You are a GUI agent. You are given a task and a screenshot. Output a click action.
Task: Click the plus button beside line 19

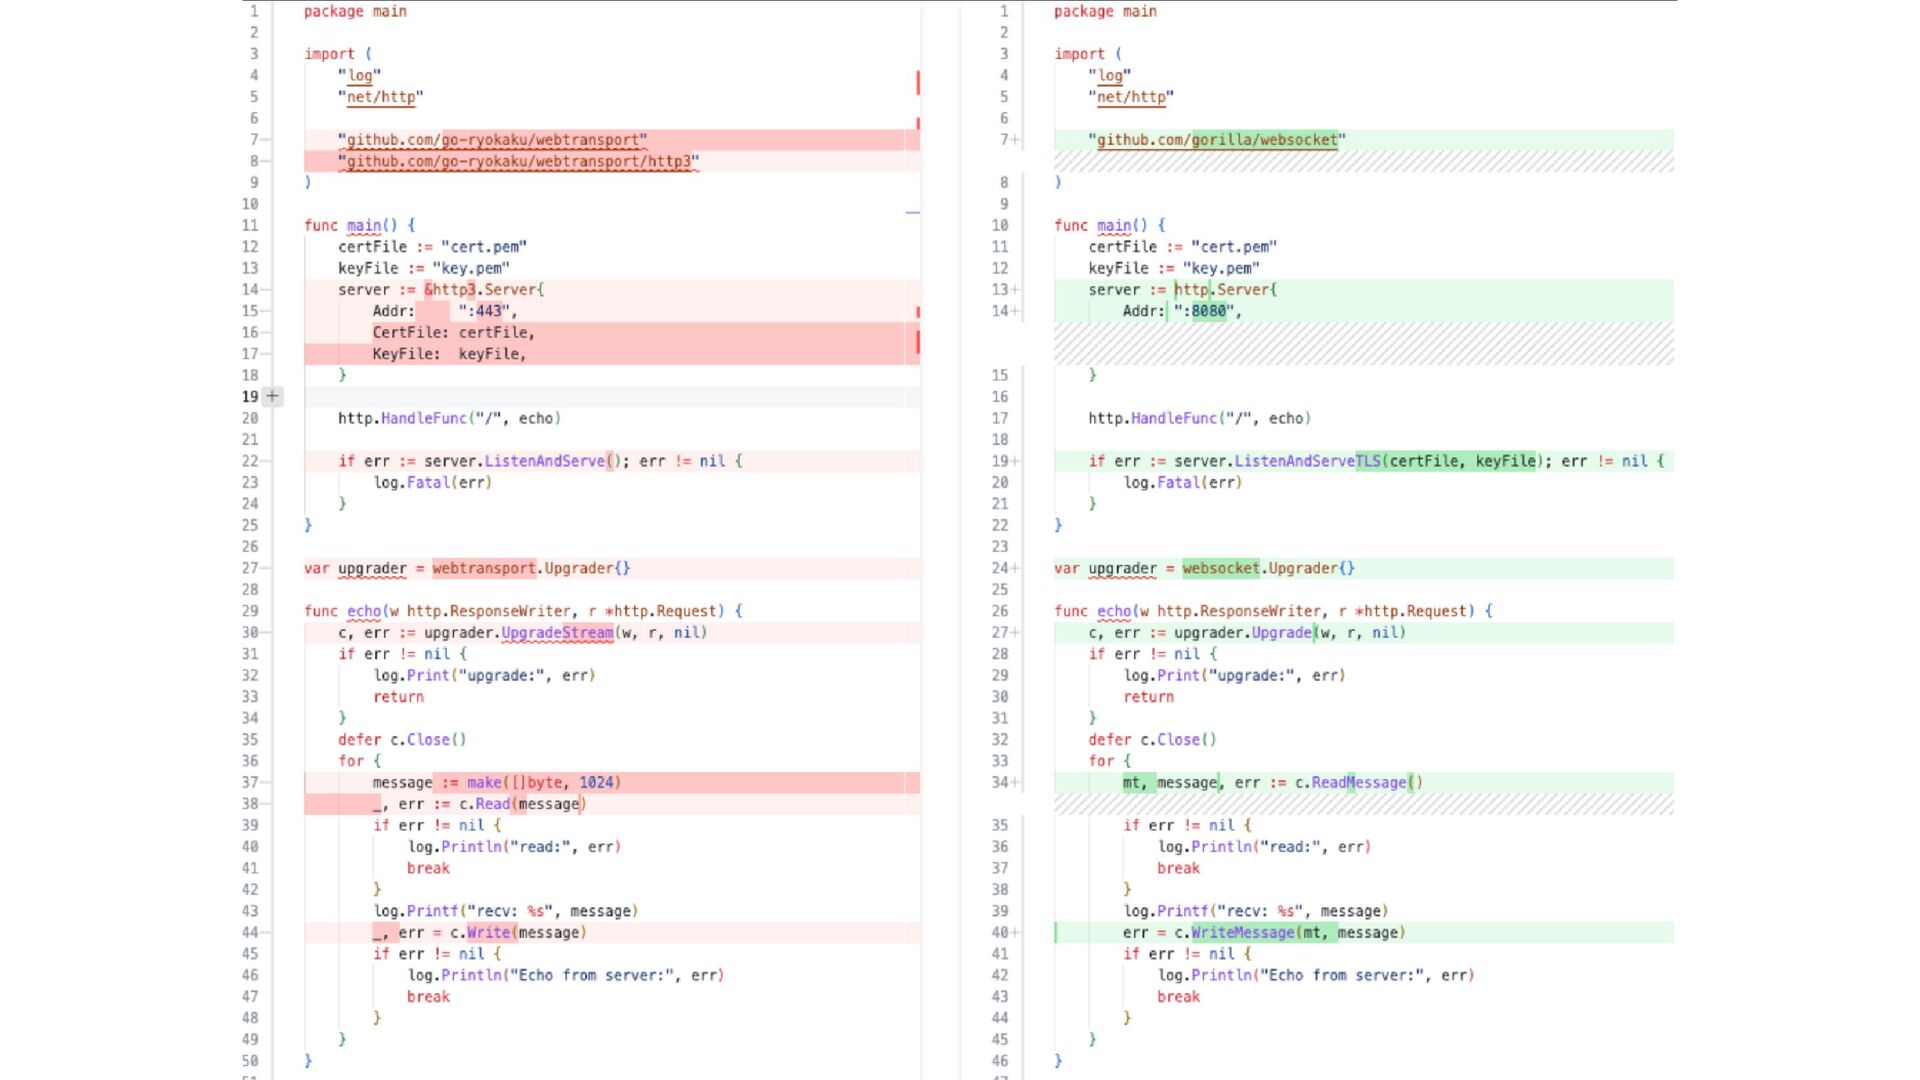(272, 396)
